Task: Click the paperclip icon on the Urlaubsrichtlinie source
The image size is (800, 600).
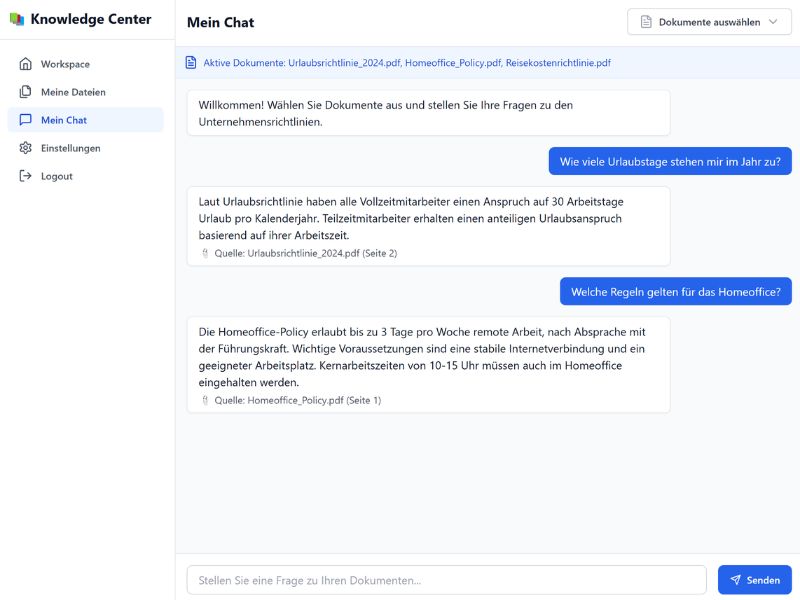Action: [x=205, y=252]
